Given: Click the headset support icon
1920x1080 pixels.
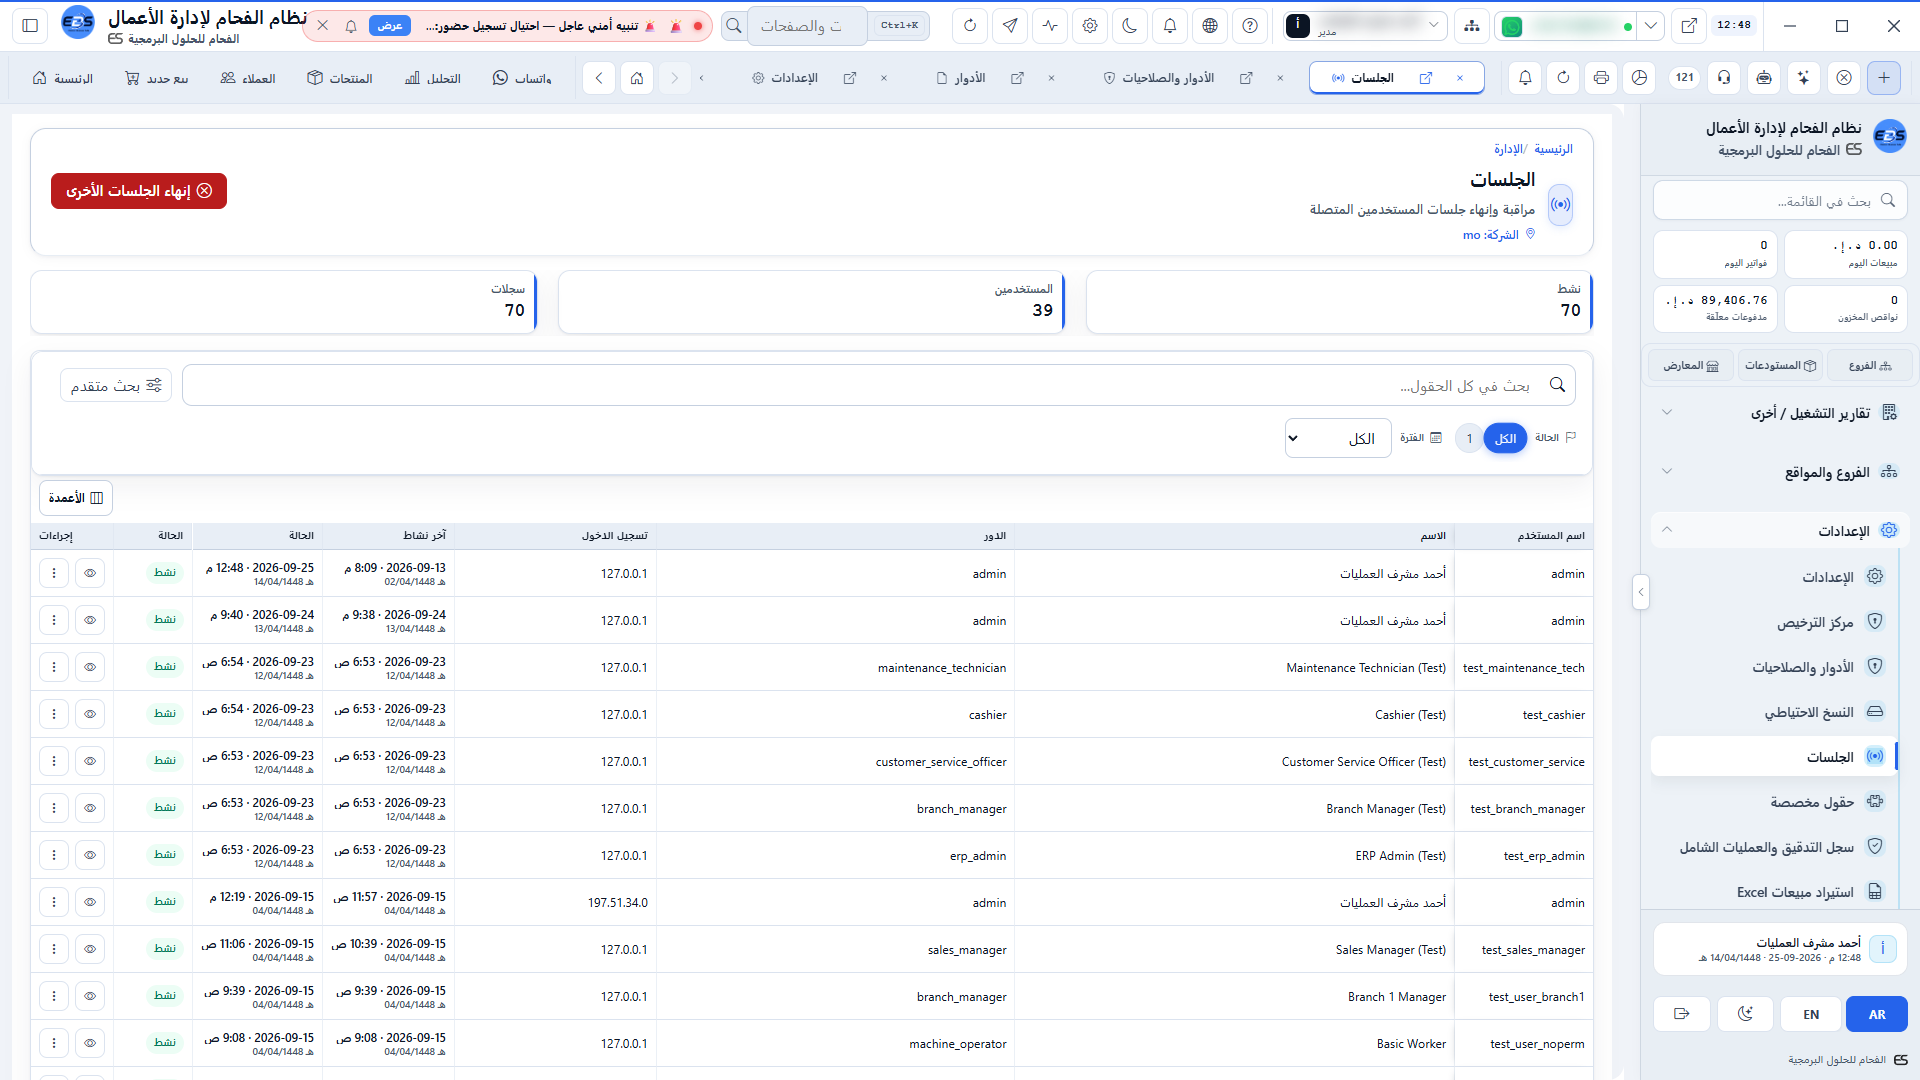Looking at the screenshot, I should tap(1724, 78).
